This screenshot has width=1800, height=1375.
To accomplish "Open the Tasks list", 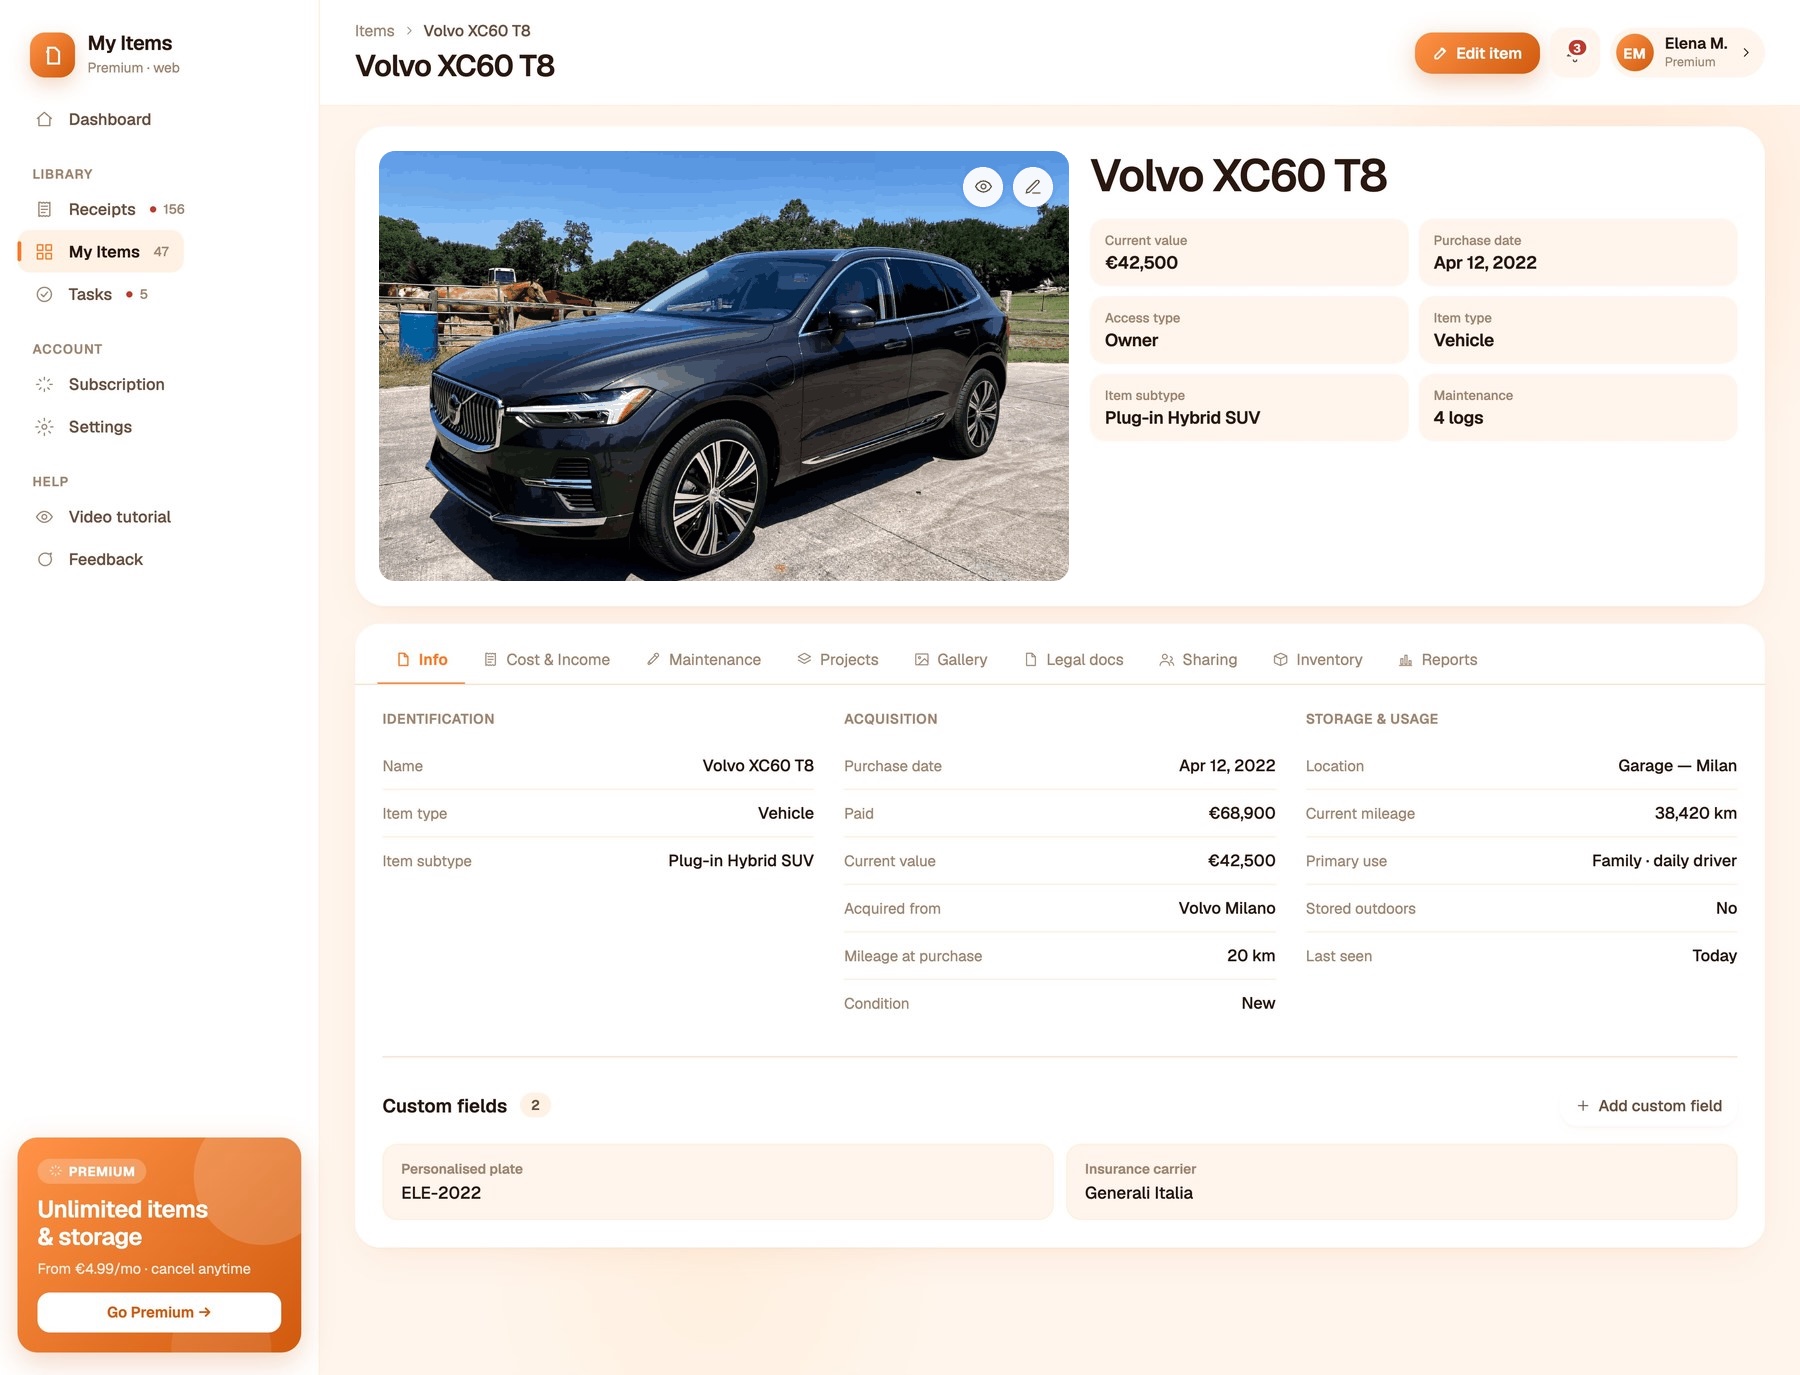I will (x=91, y=294).
